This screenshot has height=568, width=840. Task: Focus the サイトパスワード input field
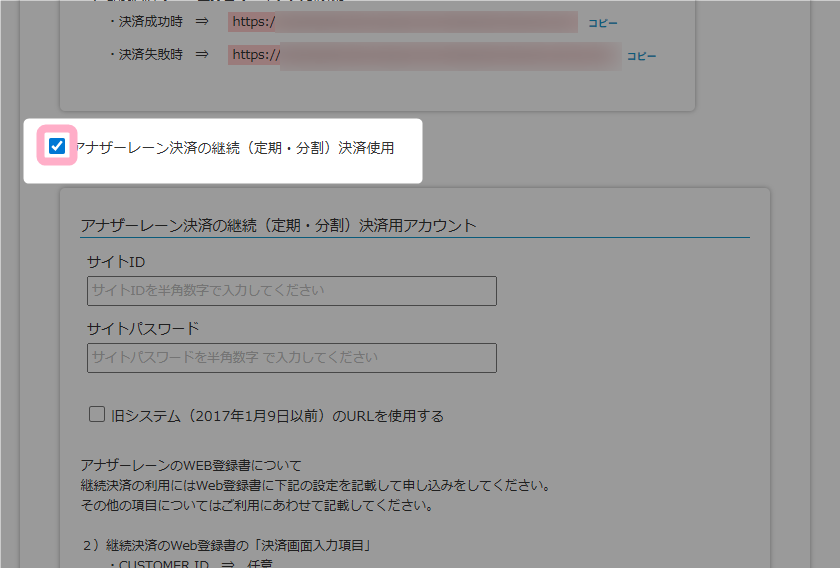tap(292, 358)
